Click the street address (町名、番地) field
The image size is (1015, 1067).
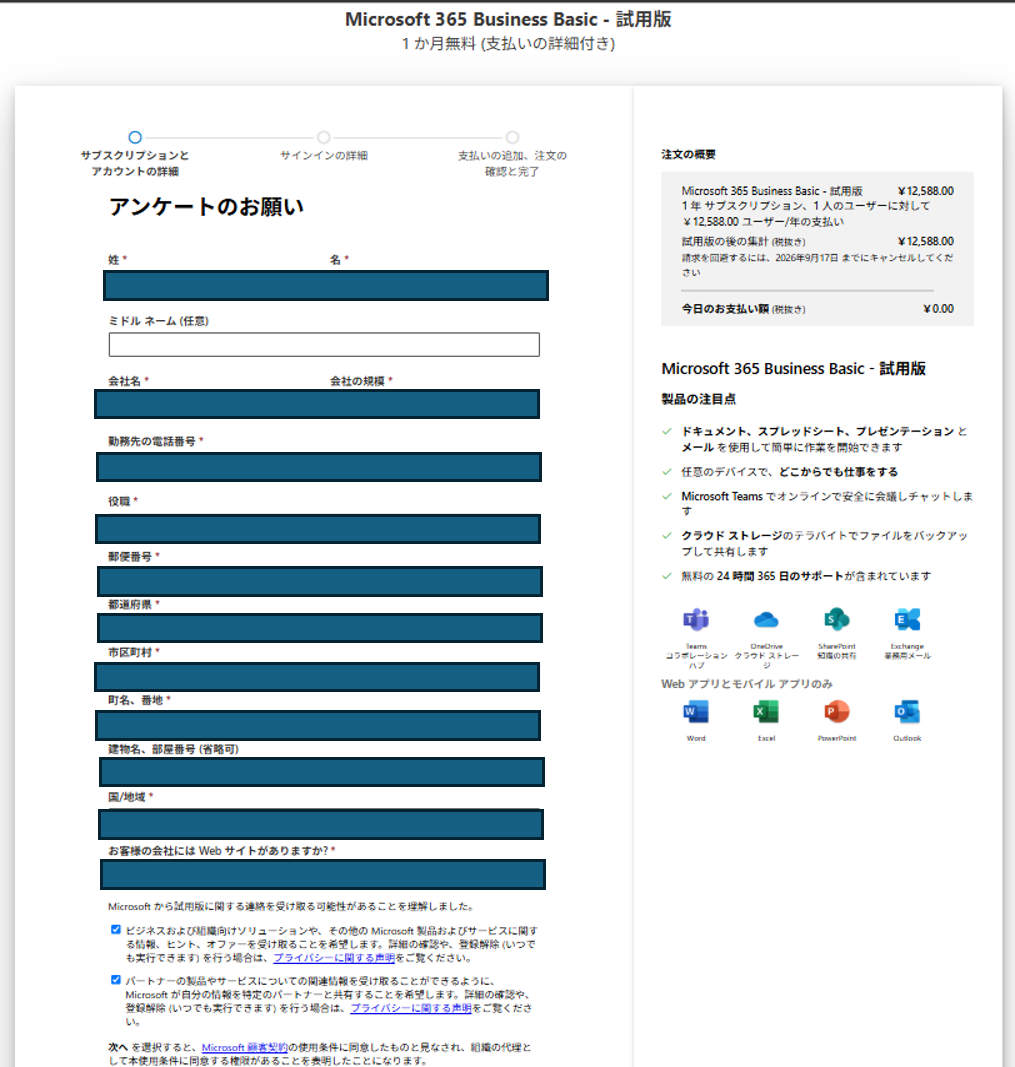click(318, 725)
